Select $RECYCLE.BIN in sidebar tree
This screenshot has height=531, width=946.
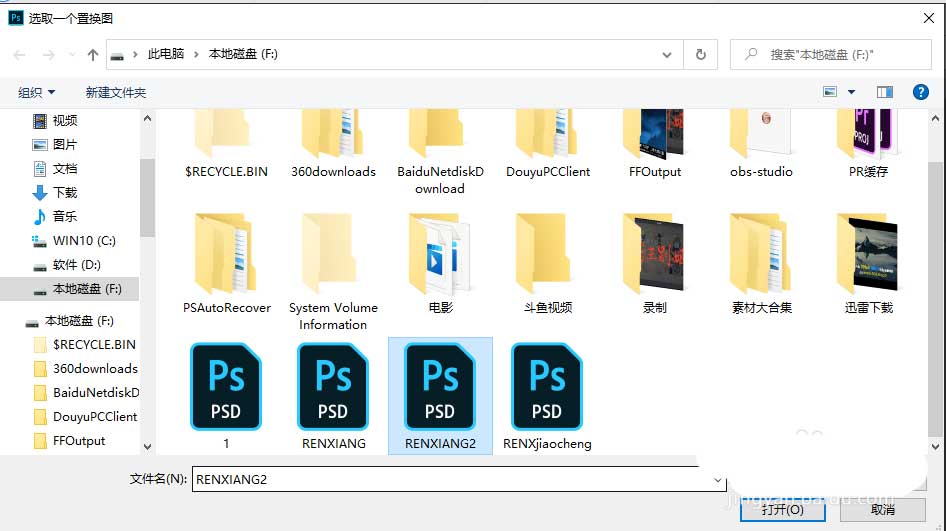(94, 345)
